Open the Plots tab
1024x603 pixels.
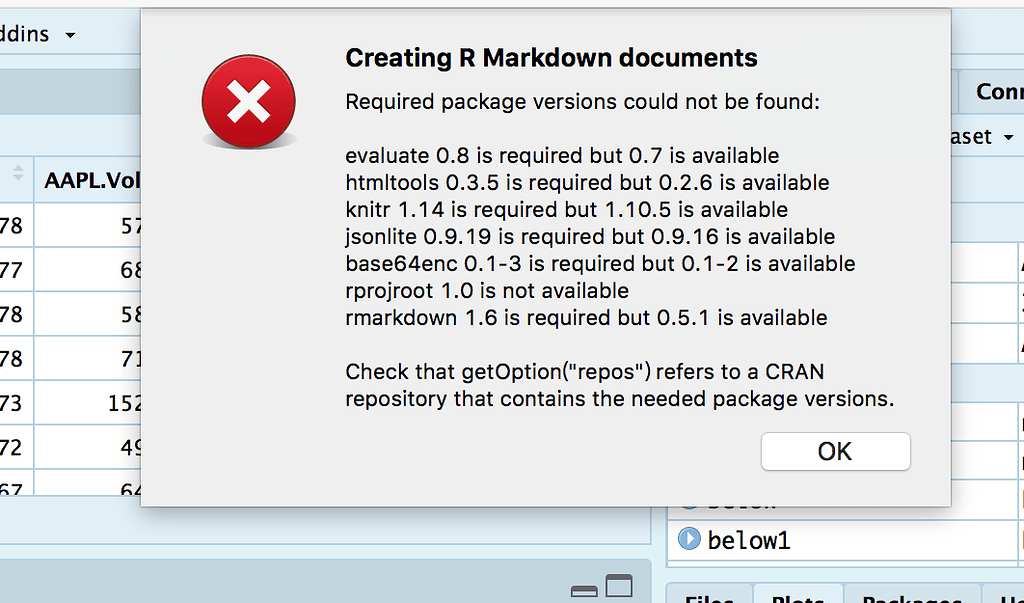click(x=797, y=597)
